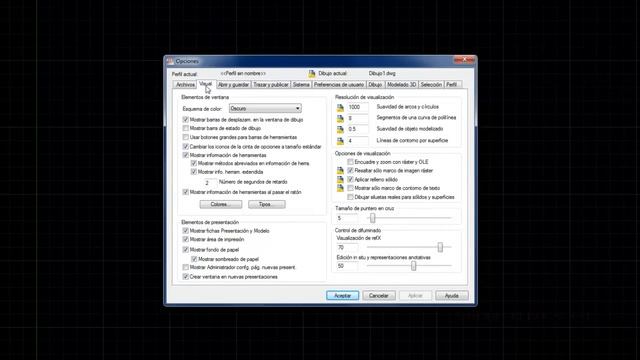Click the drawing icon beside Suavidad de arcos

point(340,108)
